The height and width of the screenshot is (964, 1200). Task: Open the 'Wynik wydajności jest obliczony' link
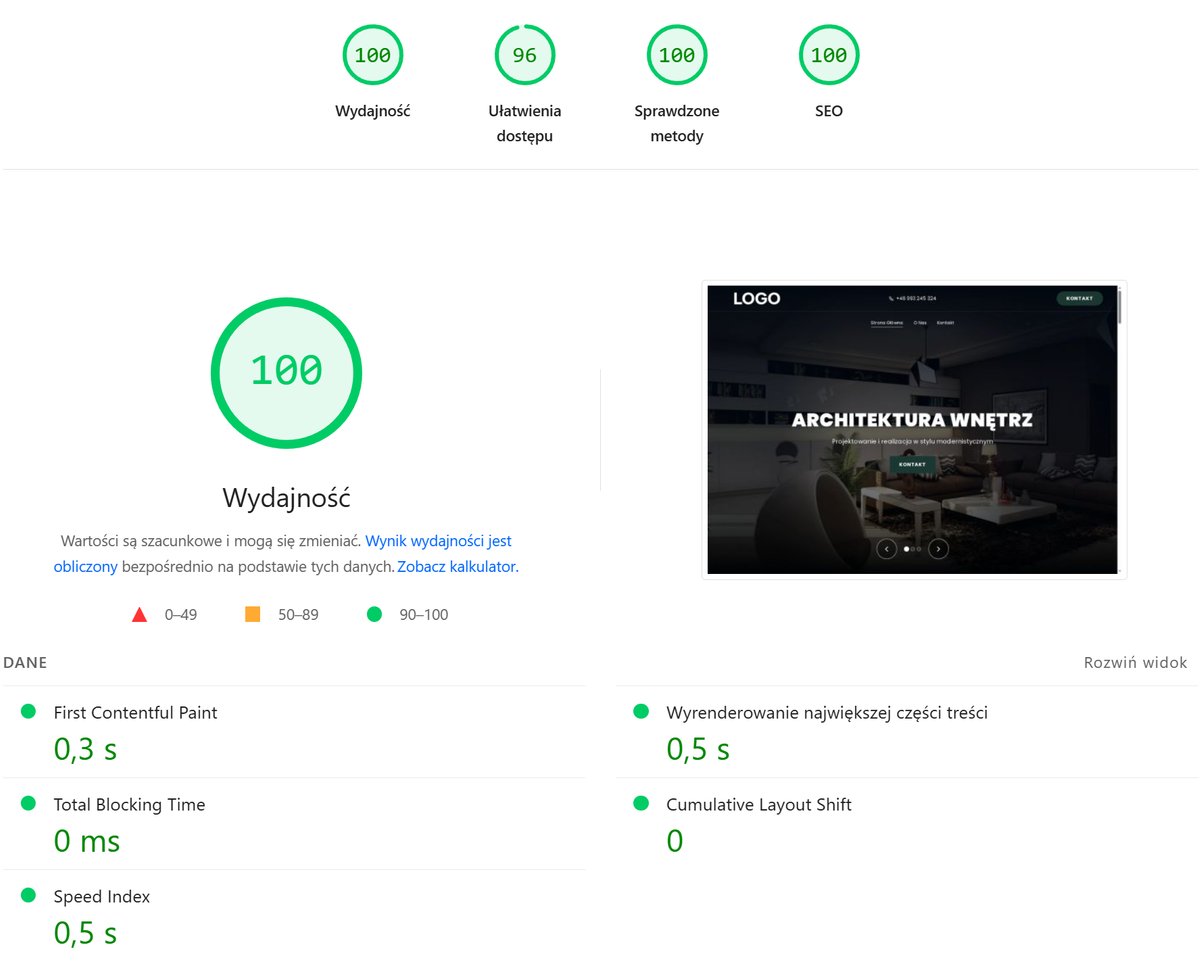tap(438, 541)
